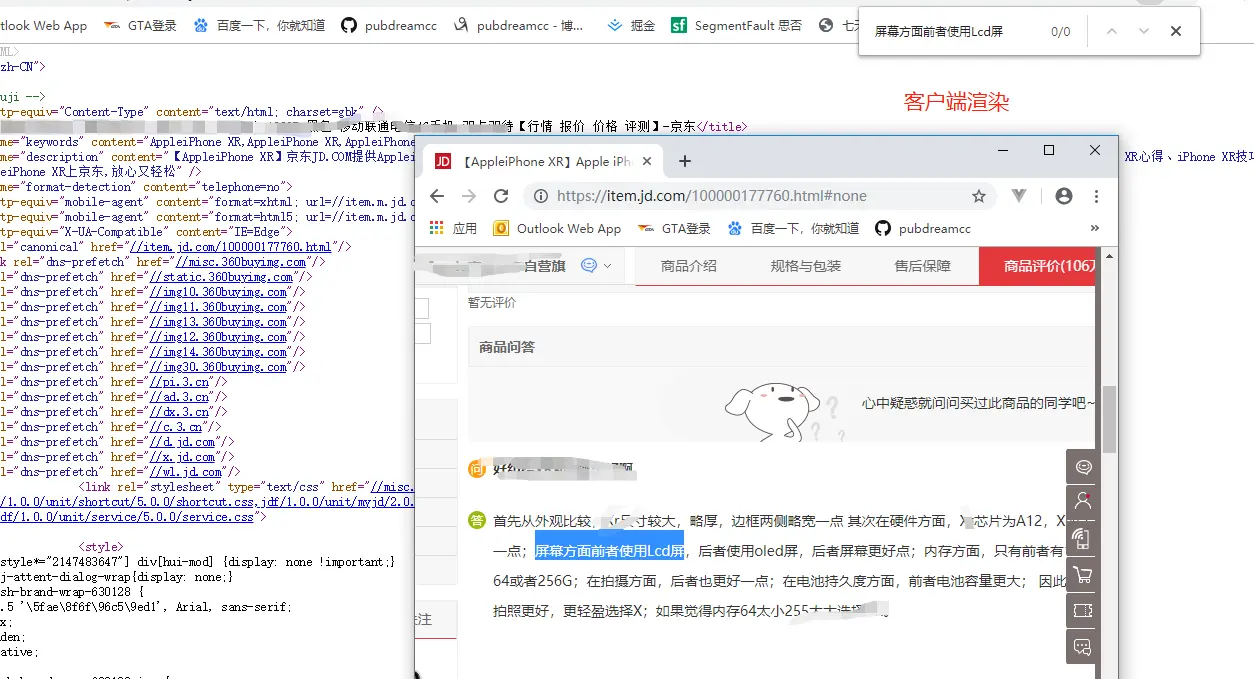Viewport: 1254px width, 679px height.
Task: Go to next find result arrow
Action: [1143, 31]
